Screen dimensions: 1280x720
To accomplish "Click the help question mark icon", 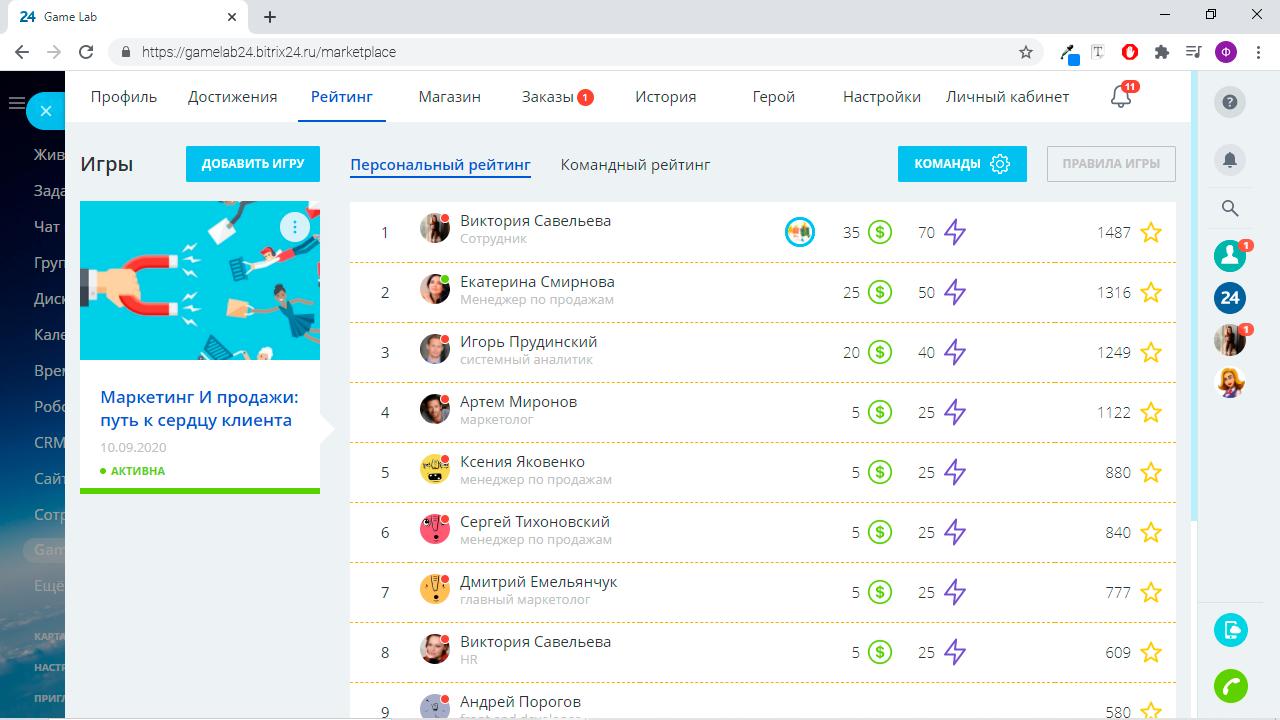I will coord(1230,102).
